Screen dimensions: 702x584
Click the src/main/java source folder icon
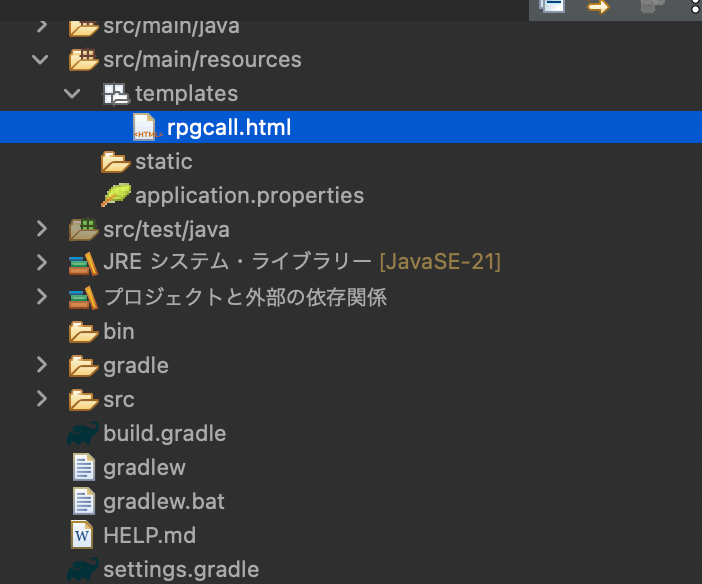84,27
